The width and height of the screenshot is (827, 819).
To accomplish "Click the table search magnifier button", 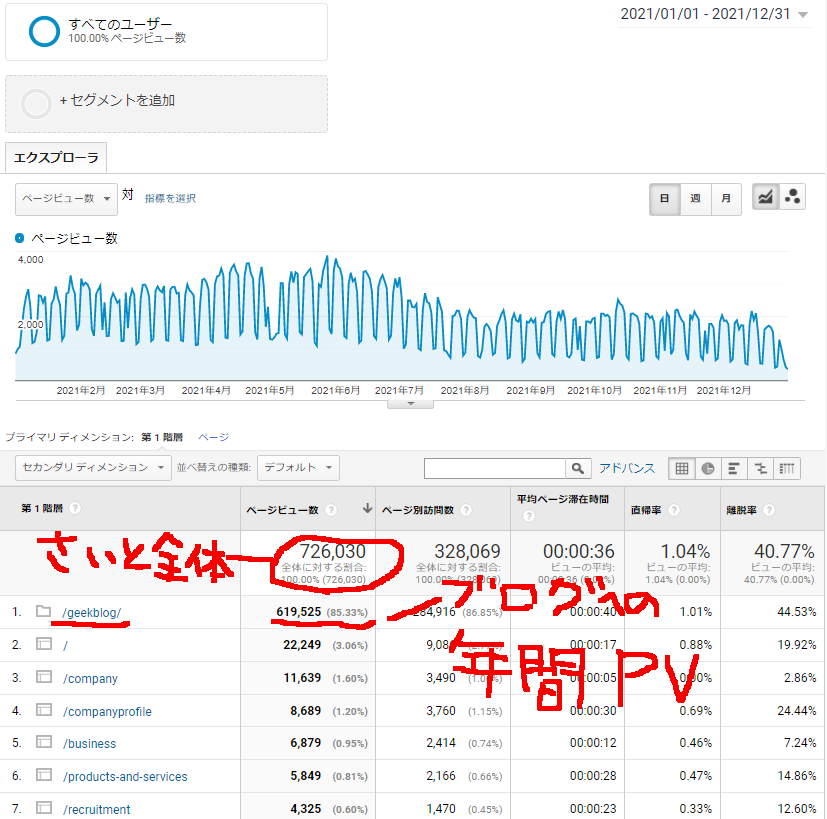I will point(578,468).
